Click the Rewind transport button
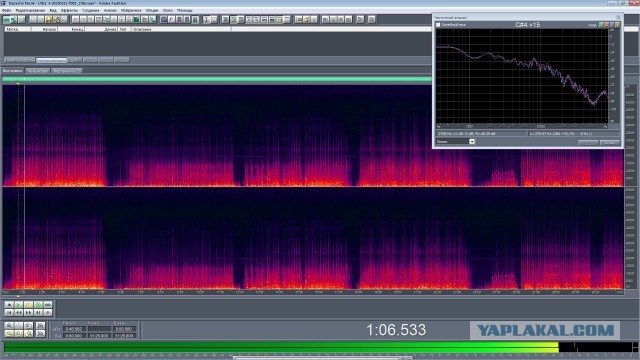The image size is (640, 360). 19,313
